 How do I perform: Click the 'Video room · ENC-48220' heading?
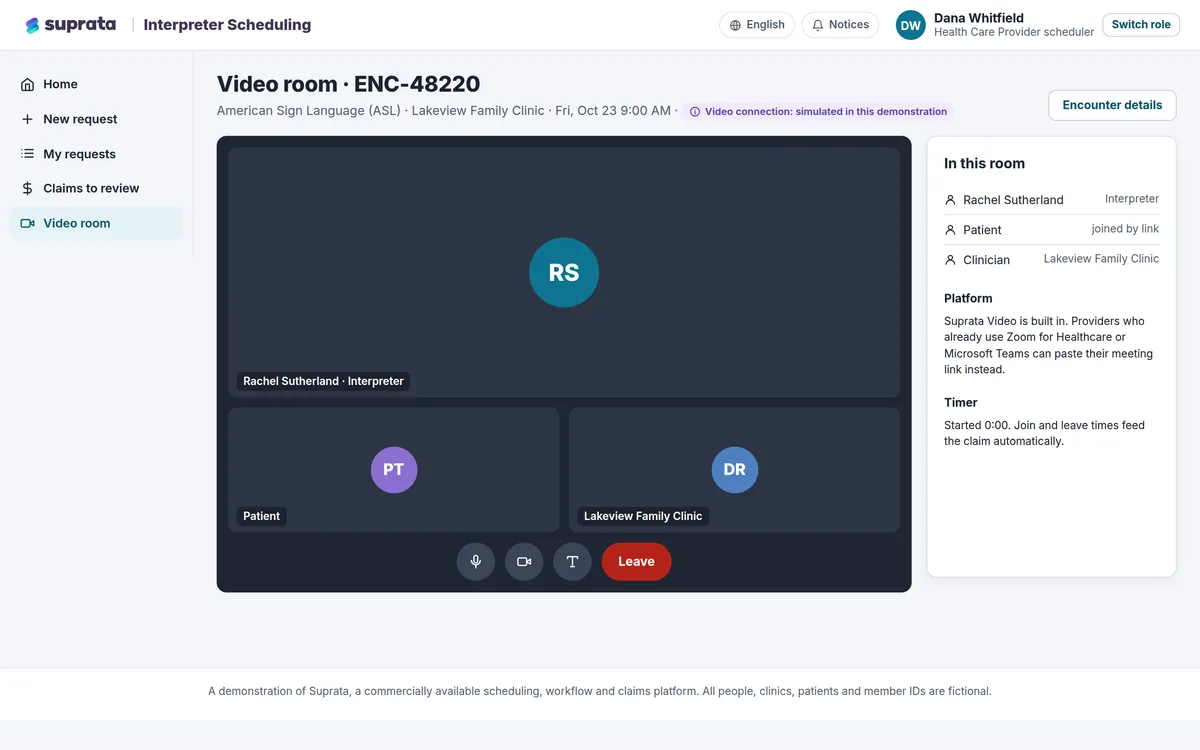coord(349,84)
